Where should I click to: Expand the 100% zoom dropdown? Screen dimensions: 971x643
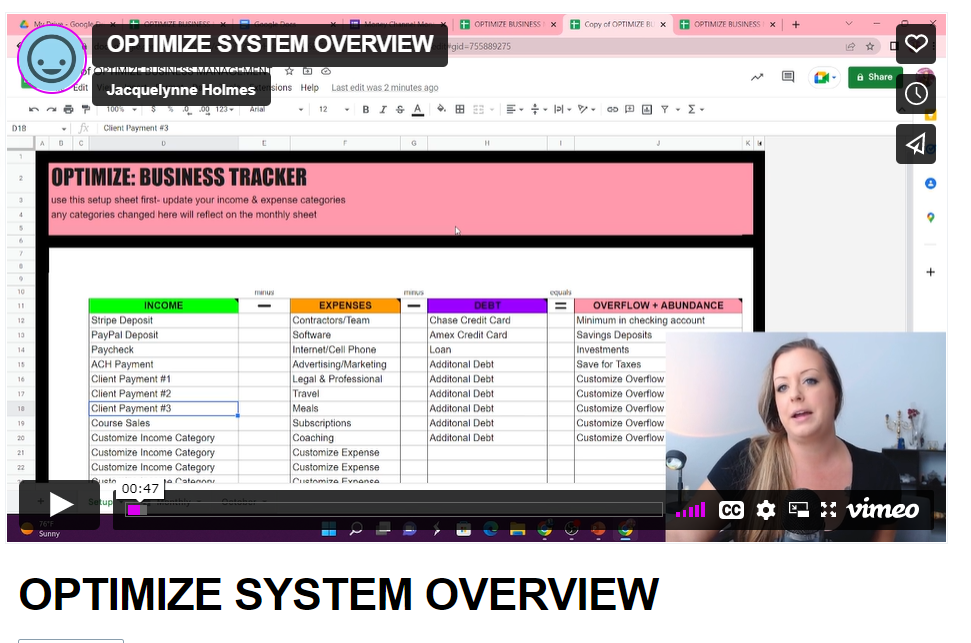pyautogui.click(x=120, y=109)
